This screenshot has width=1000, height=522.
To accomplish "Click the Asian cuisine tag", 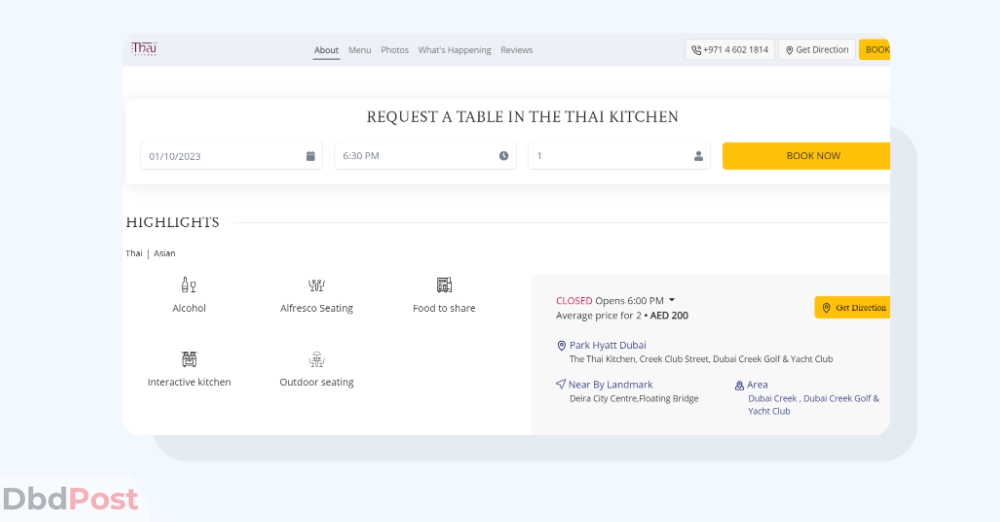I will point(165,253).
